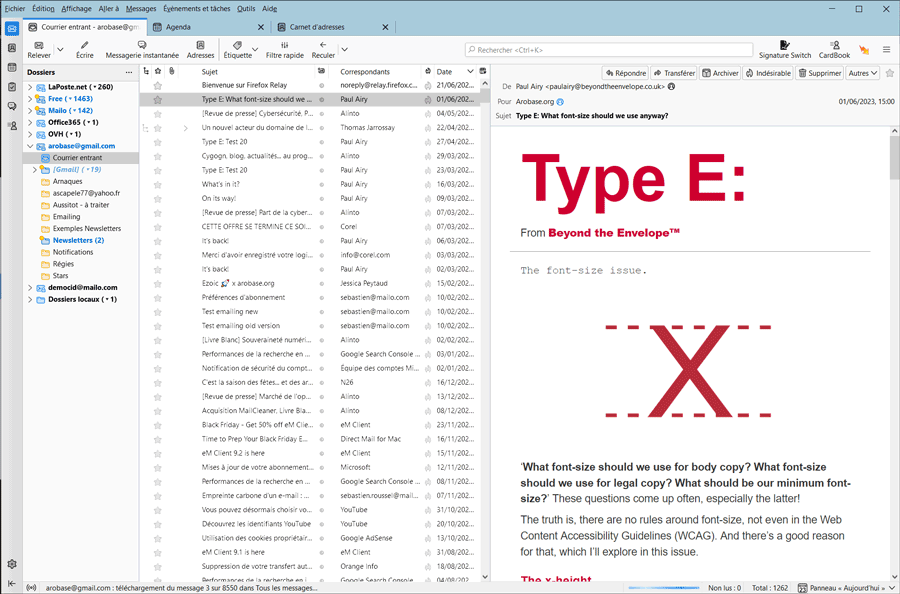This screenshot has width=900, height=594.
Task: Click the Reculer back button
Action: point(323,50)
